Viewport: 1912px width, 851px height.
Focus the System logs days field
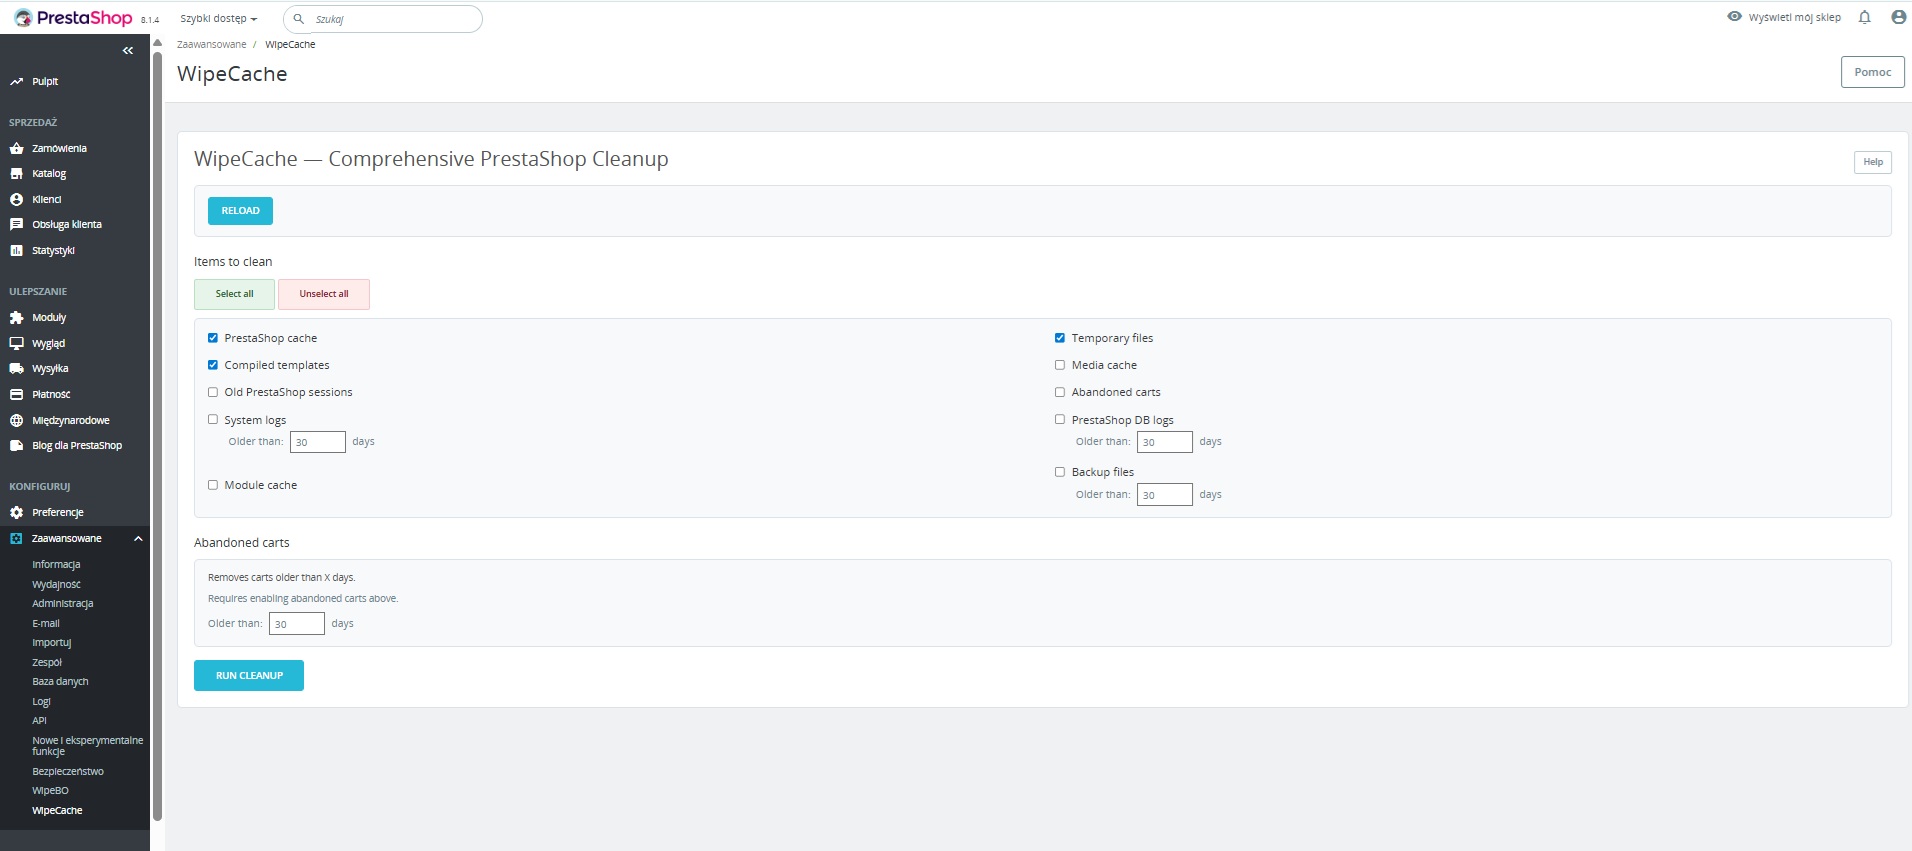coord(318,442)
